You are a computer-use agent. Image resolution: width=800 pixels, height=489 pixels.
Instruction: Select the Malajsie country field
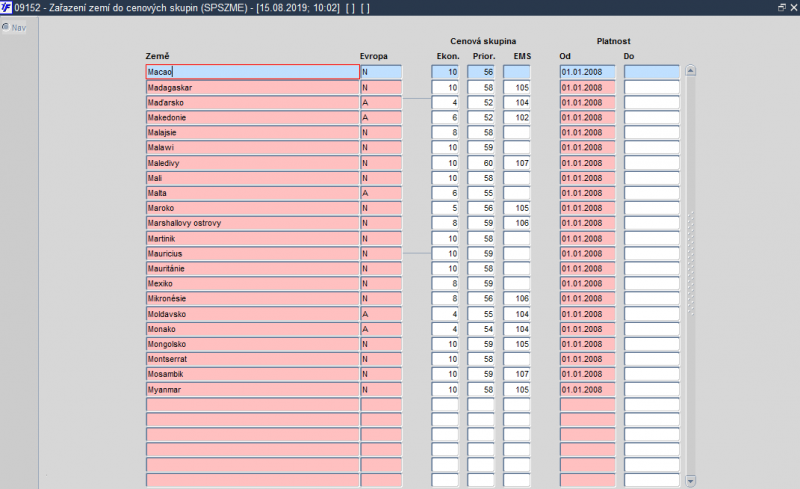coord(253,132)
